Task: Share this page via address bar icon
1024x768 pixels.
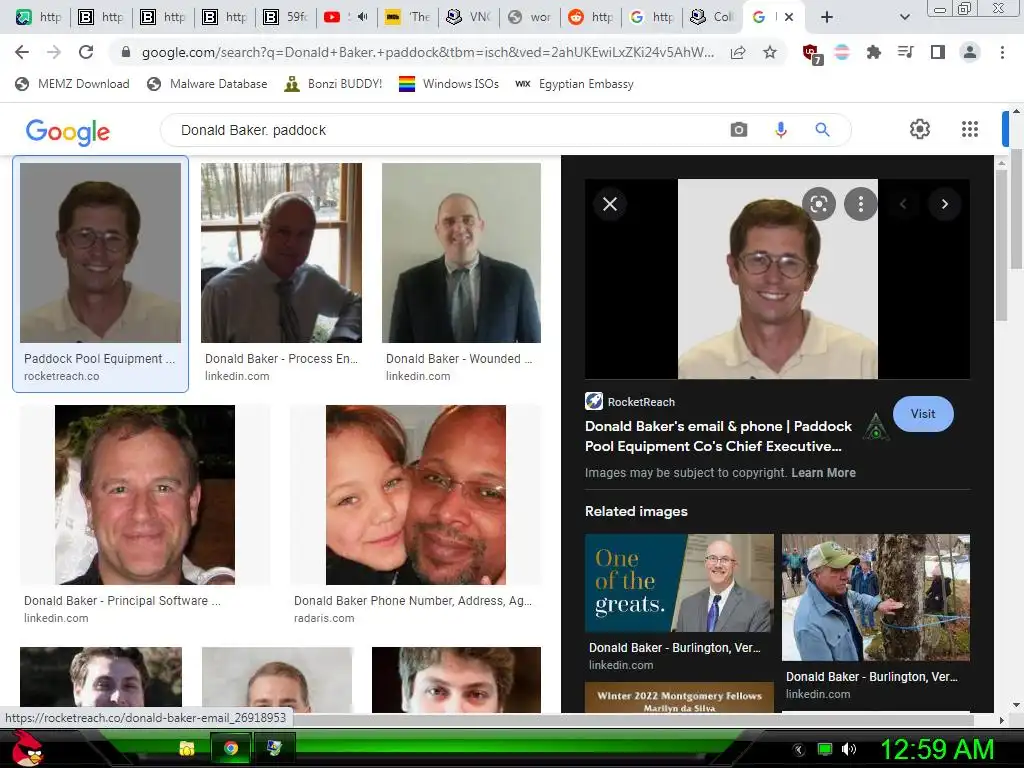Action: 738,52
